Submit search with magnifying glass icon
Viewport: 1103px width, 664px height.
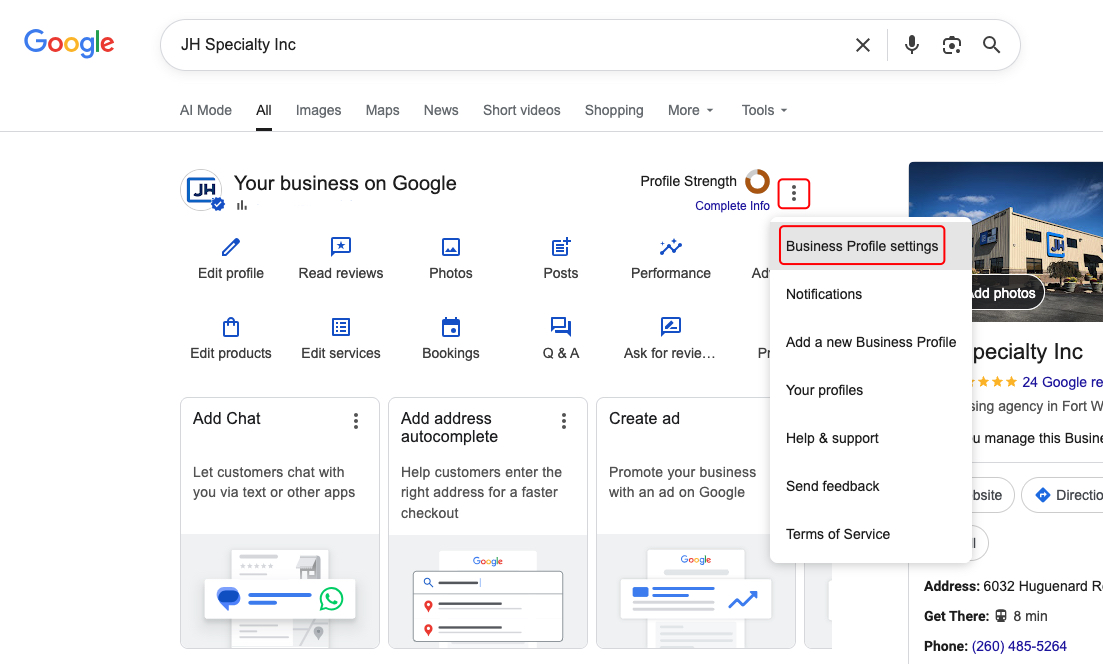coord(991,45)
